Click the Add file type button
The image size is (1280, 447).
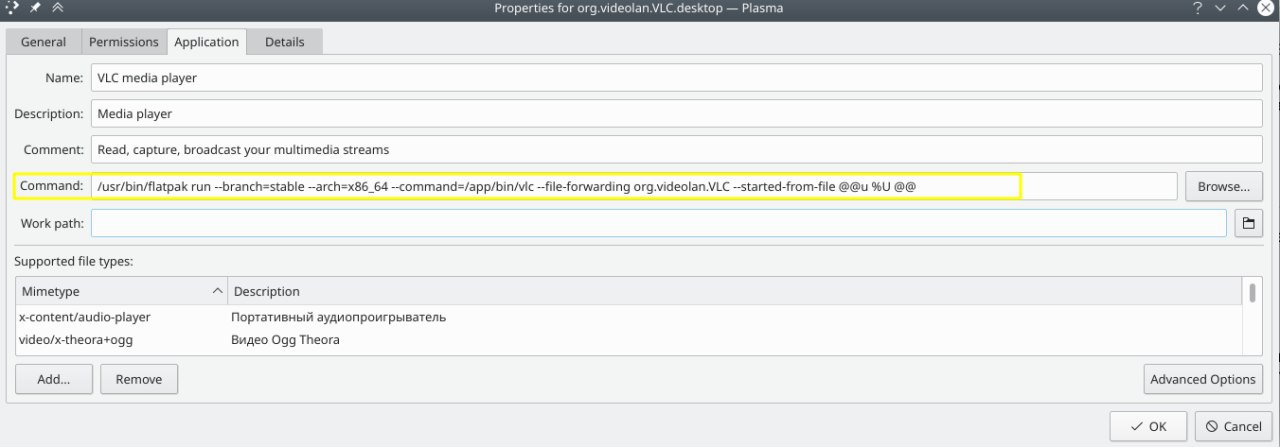point(54,379)
